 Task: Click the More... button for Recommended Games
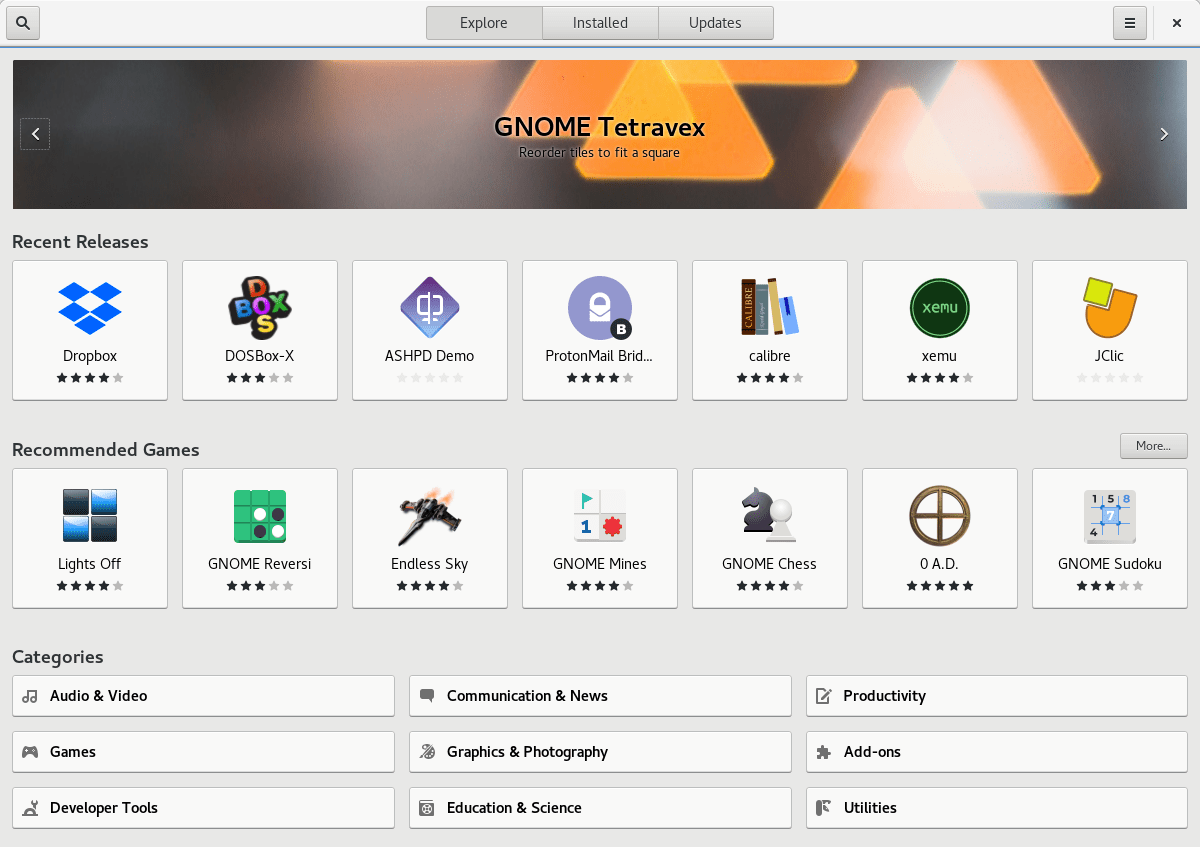click(x=1153, y=446)
